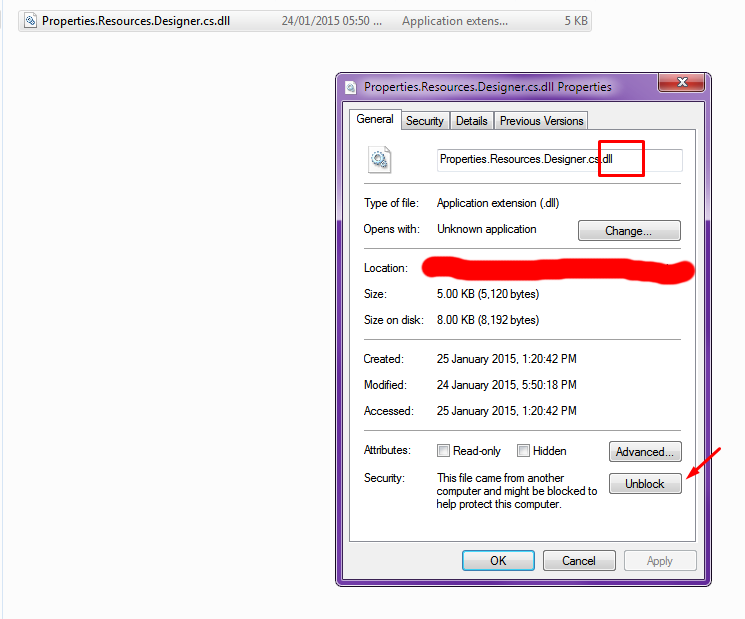Click the small icon in the Properties title bar
The width and height of the screenshot is (745, 619).
351,87
